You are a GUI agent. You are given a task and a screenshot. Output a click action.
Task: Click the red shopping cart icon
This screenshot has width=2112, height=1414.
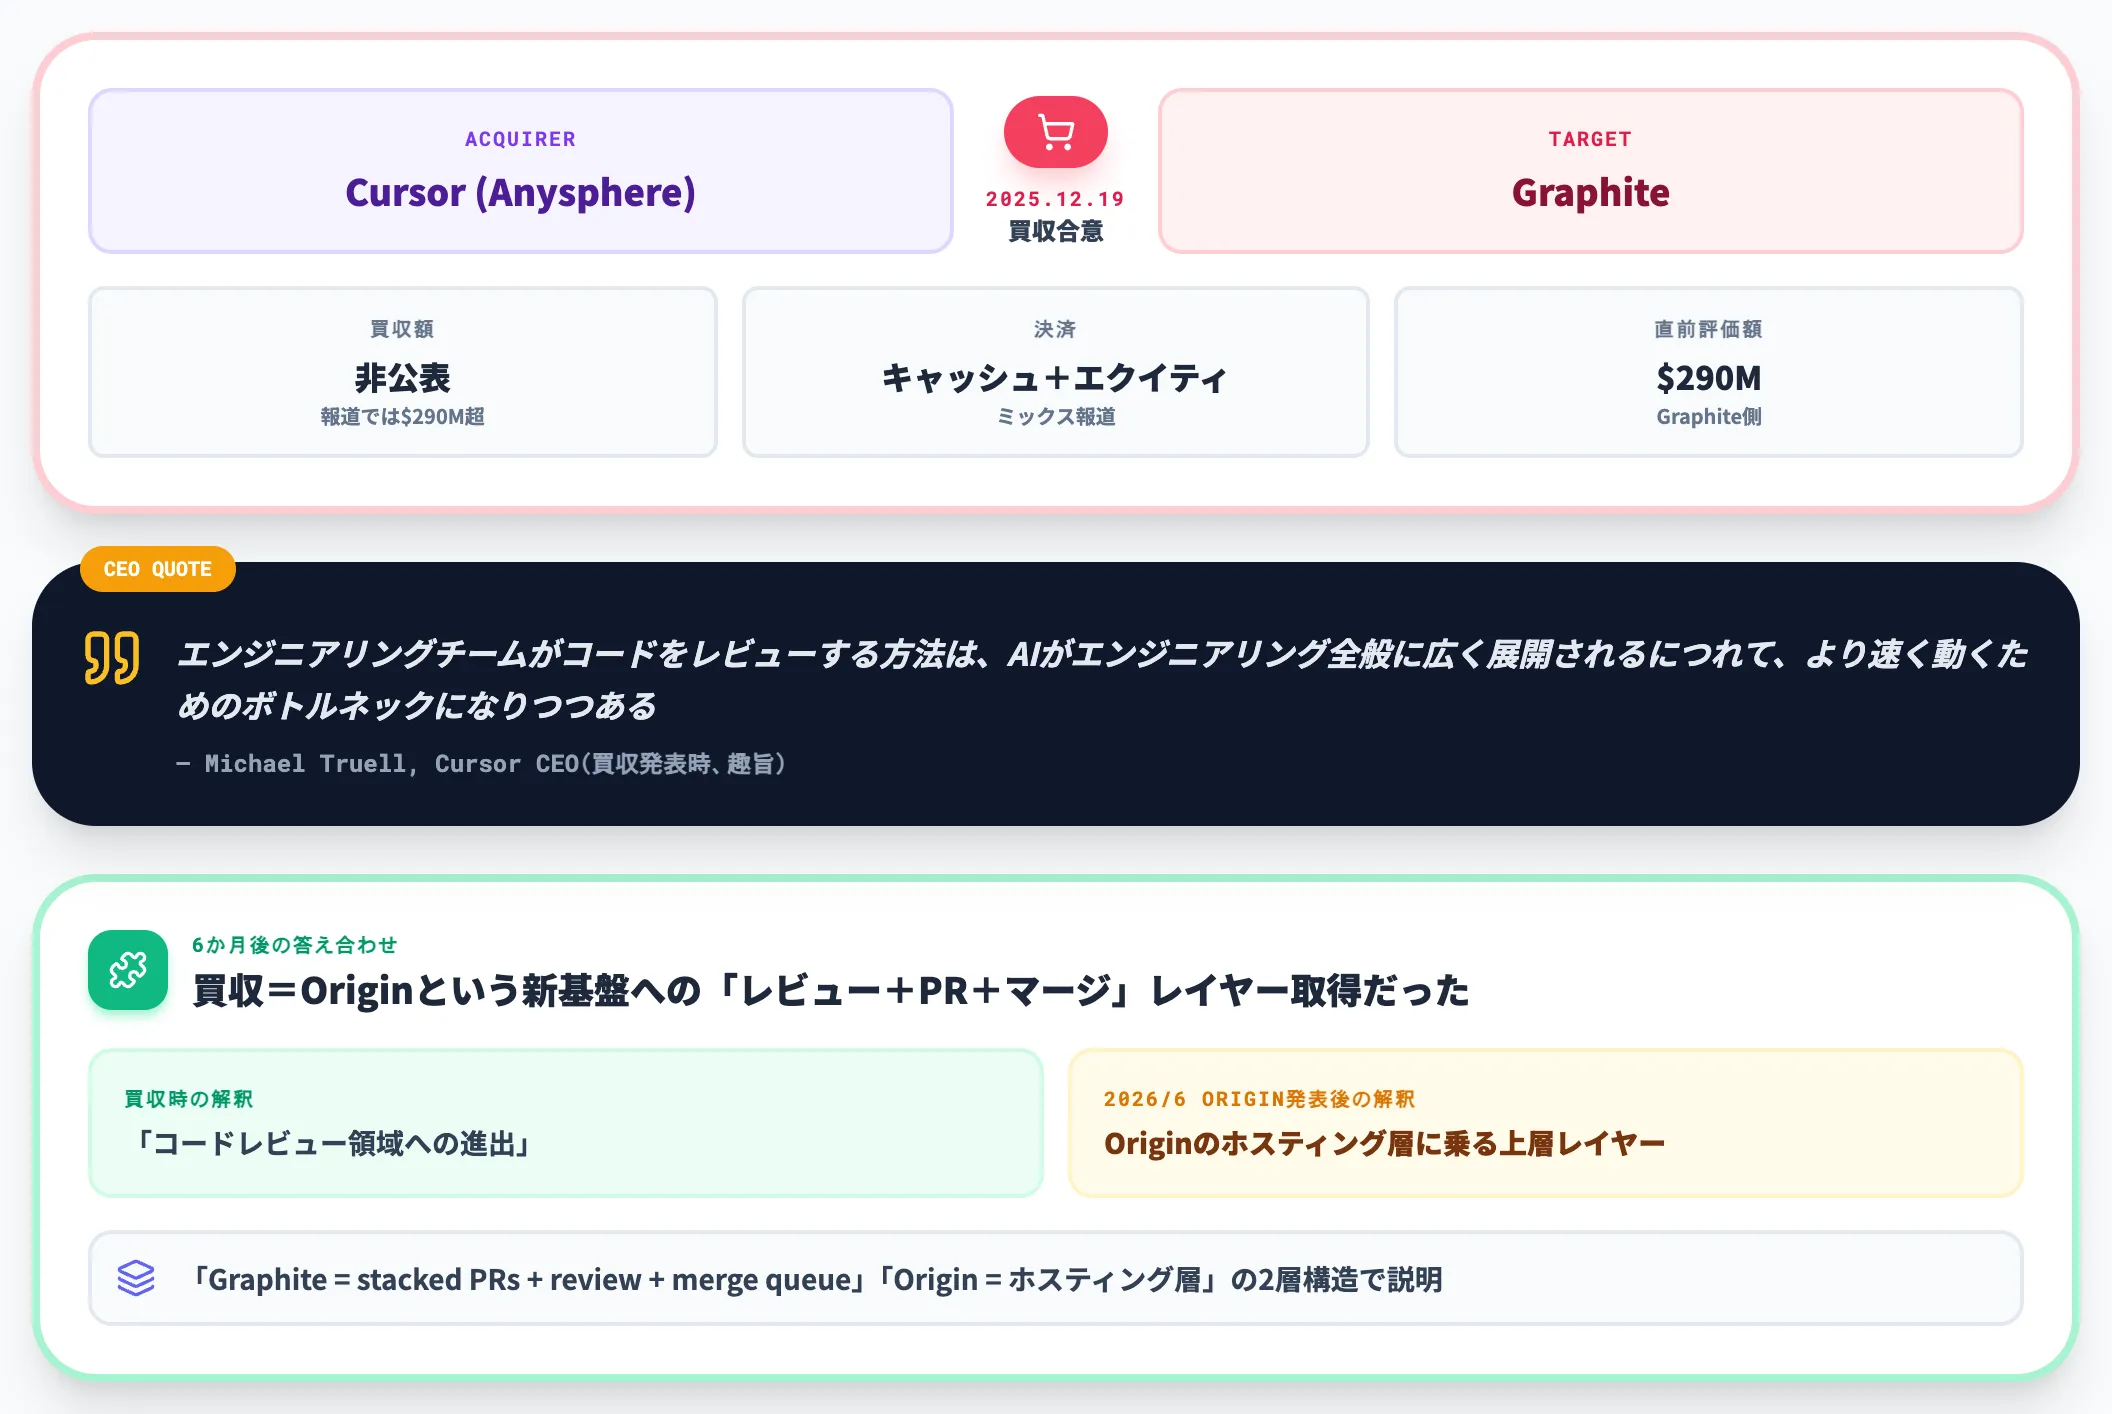click(x=1055, y=132)
